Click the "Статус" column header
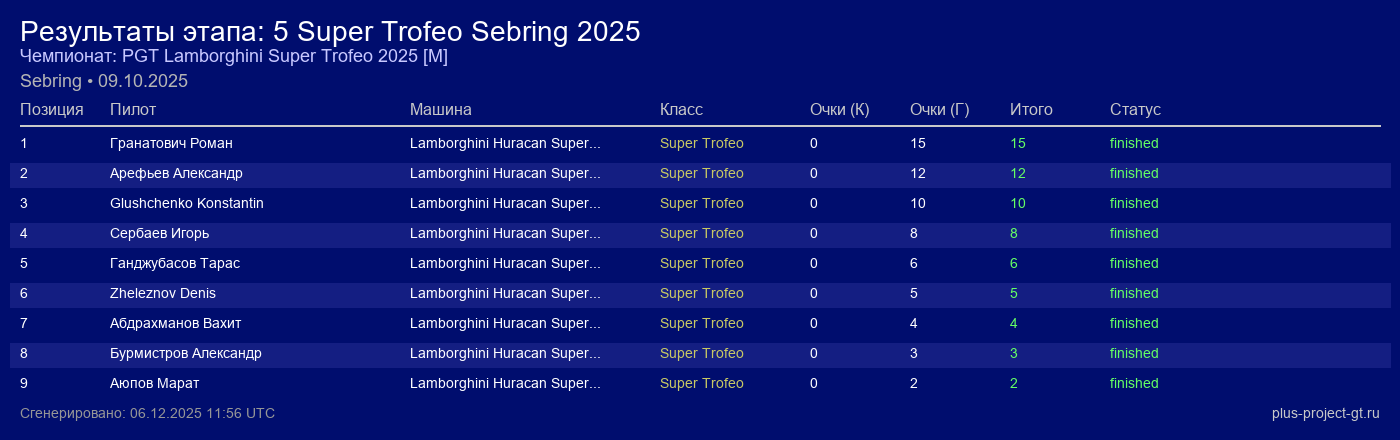Screen dimensions: 1400x440 (x=1135, y=109)
